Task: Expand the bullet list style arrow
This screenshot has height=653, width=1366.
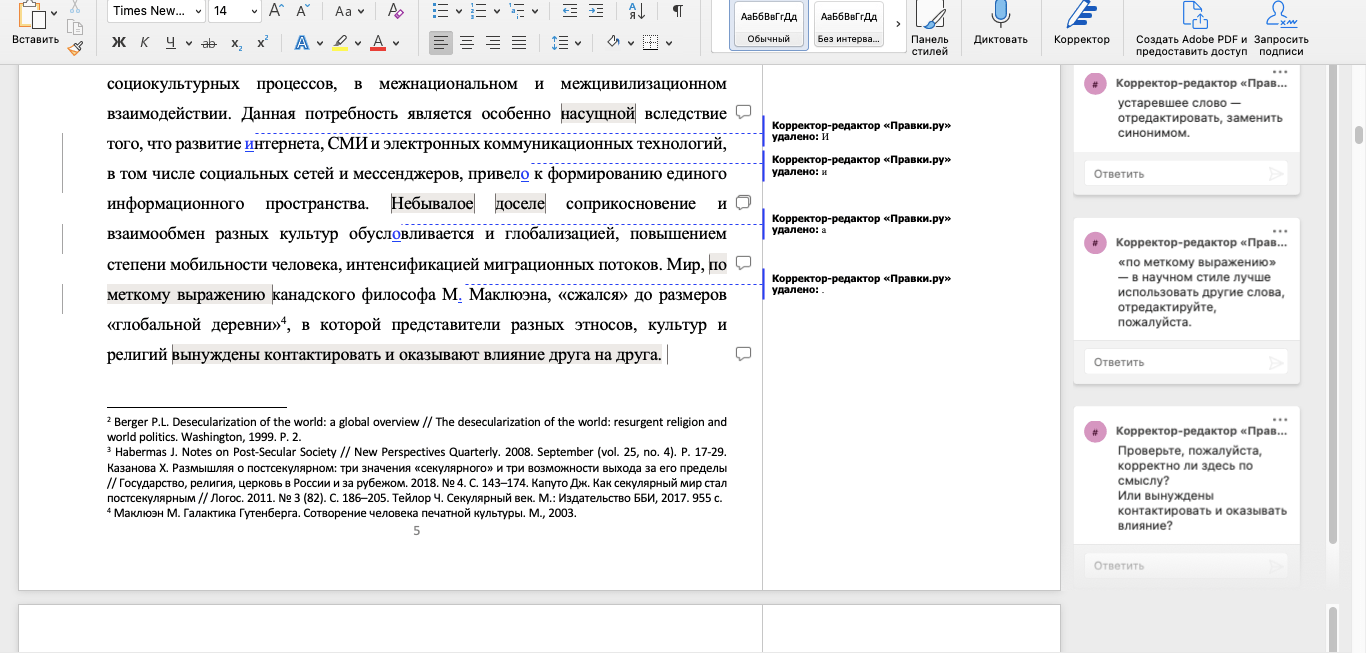Action: point(458,11)
